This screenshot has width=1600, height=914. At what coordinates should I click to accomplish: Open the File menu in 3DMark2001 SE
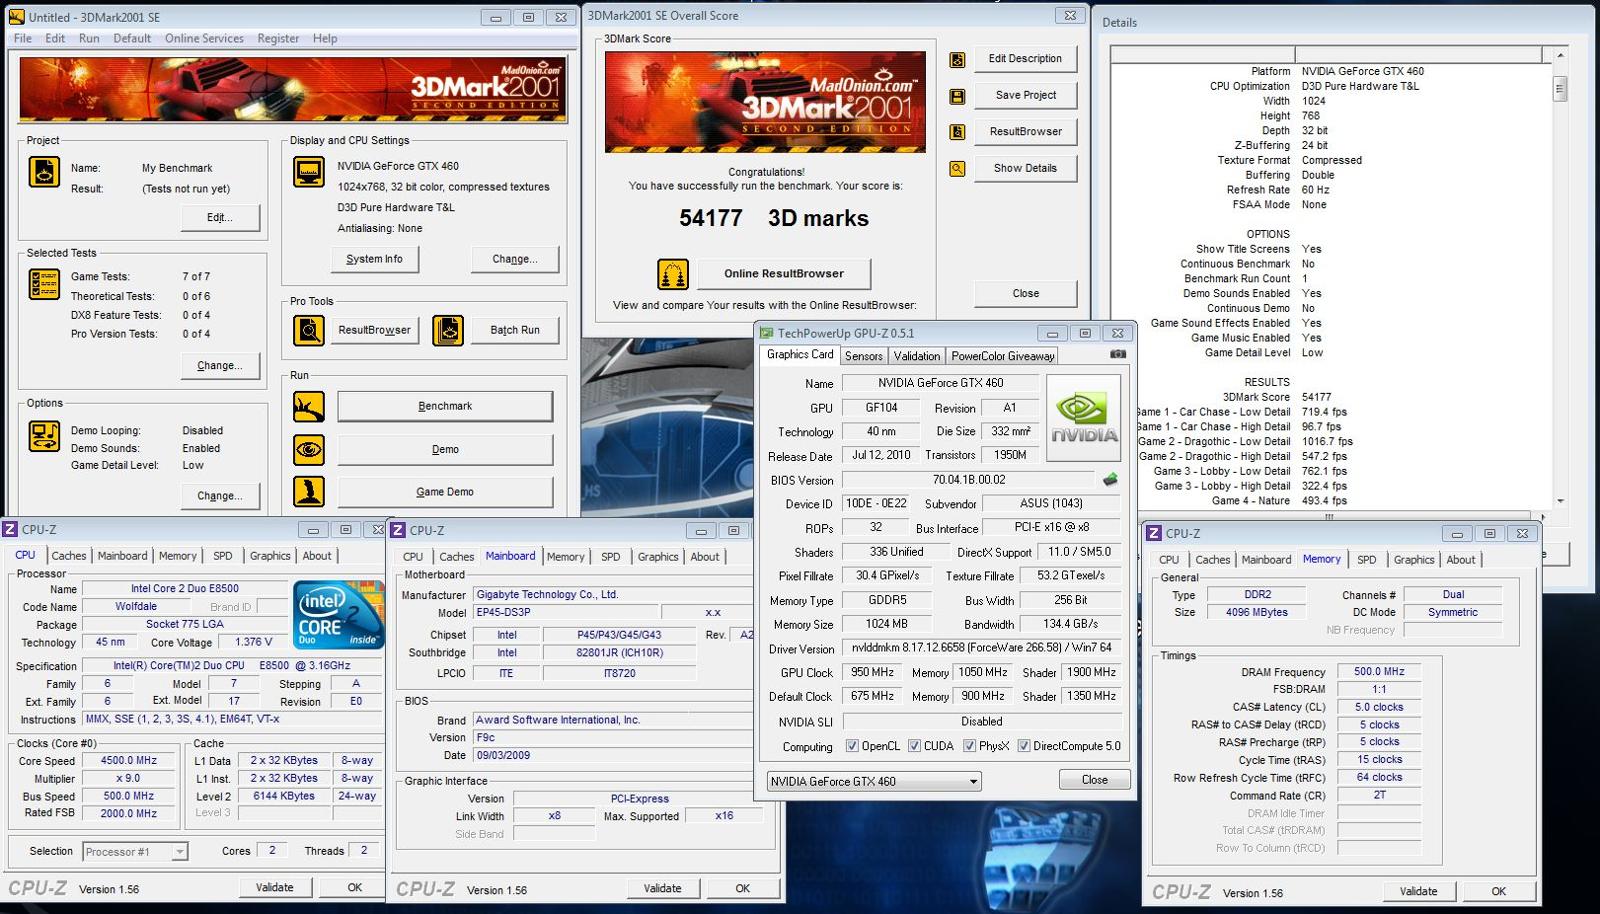pos(22,39)
